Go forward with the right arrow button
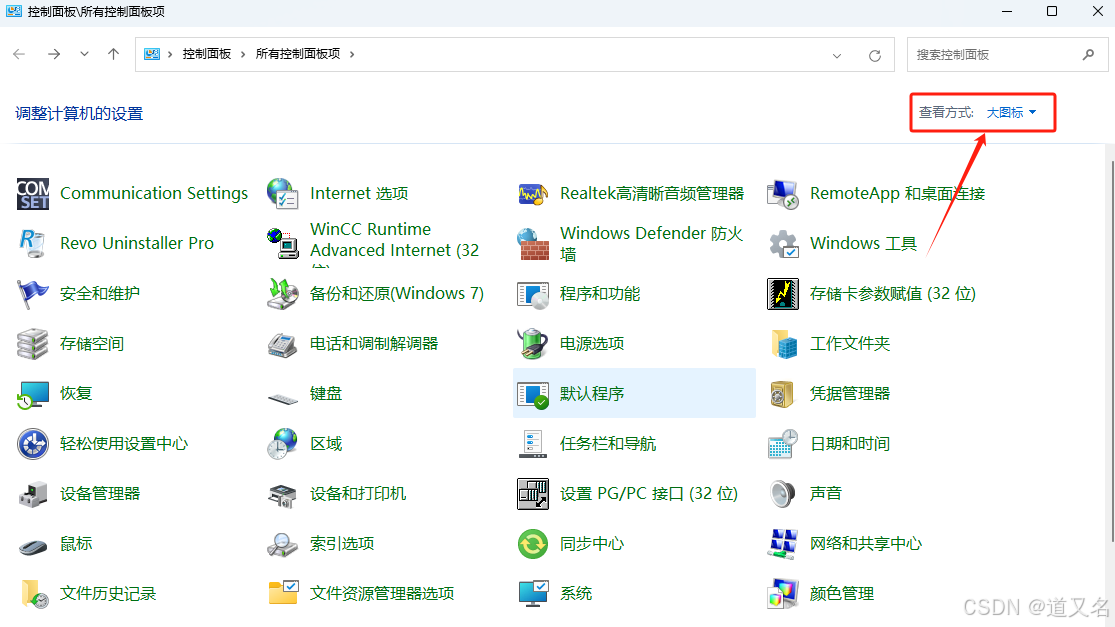Image resolution: width=1115 pixels, height=627 pixels. [x=54, y=54]
